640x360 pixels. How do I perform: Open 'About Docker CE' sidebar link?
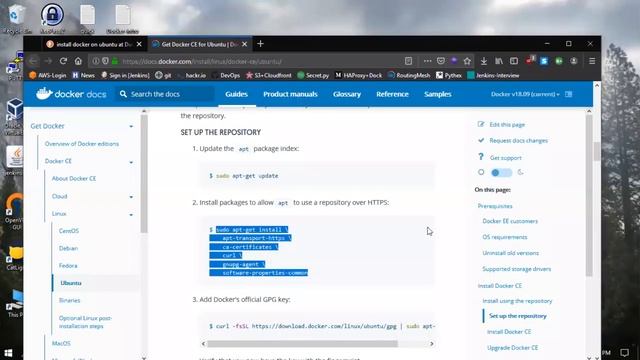(73, 178)
